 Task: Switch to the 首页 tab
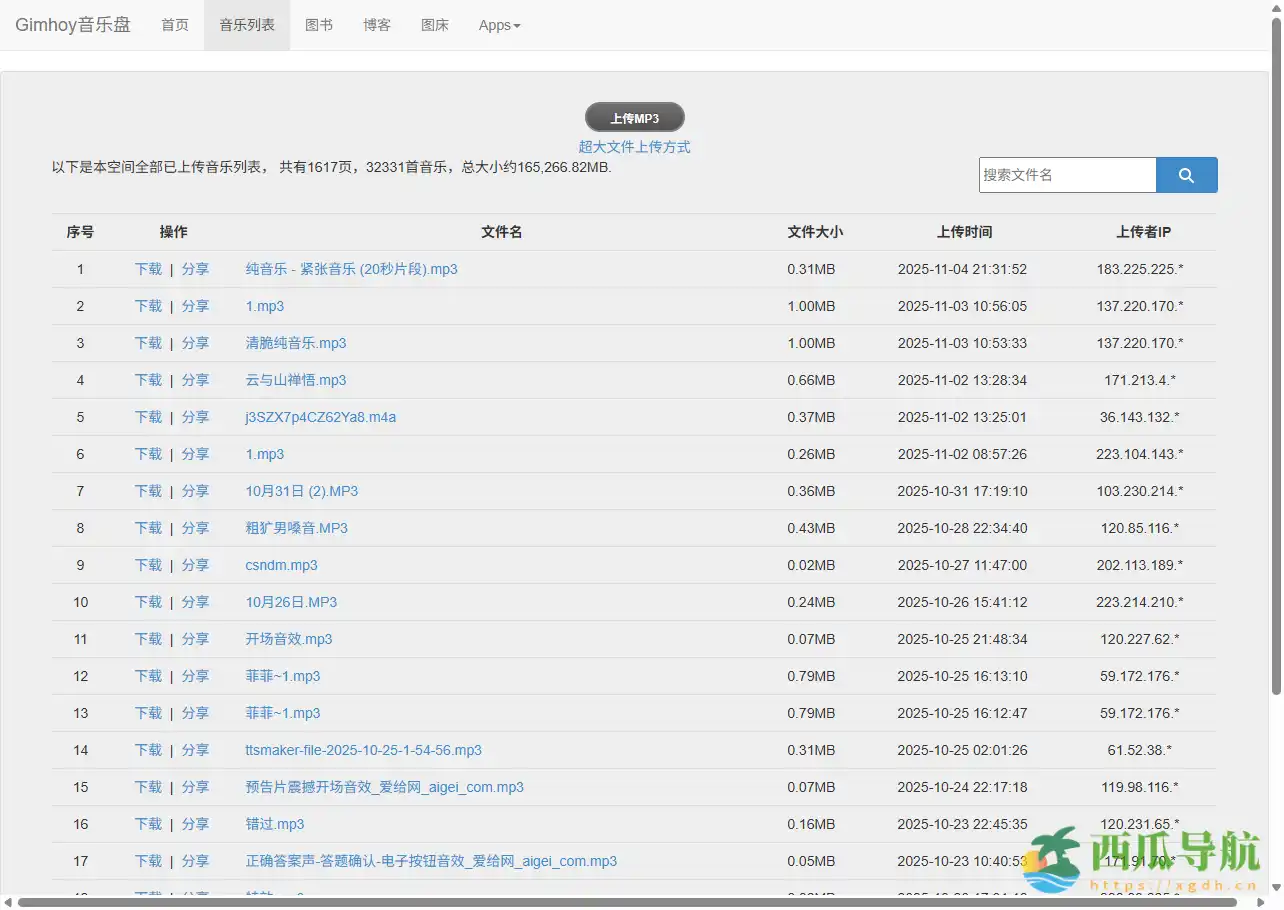(174, 25)
